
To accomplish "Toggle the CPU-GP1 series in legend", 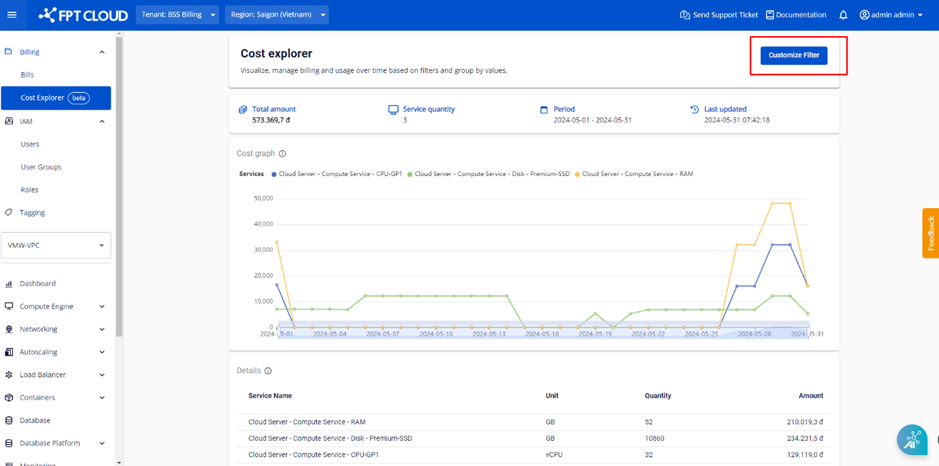I will tap(337, 174).
